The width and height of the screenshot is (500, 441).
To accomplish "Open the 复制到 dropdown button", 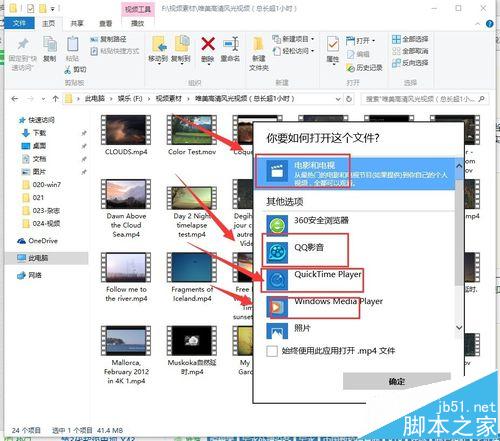I will click(181, 50).
